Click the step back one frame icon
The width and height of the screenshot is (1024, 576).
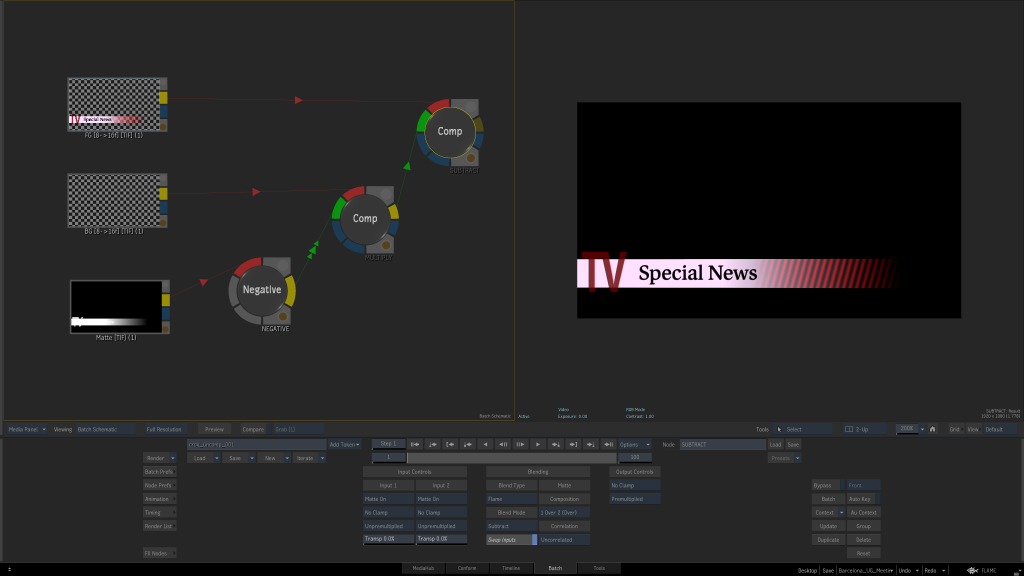[503, 444]
